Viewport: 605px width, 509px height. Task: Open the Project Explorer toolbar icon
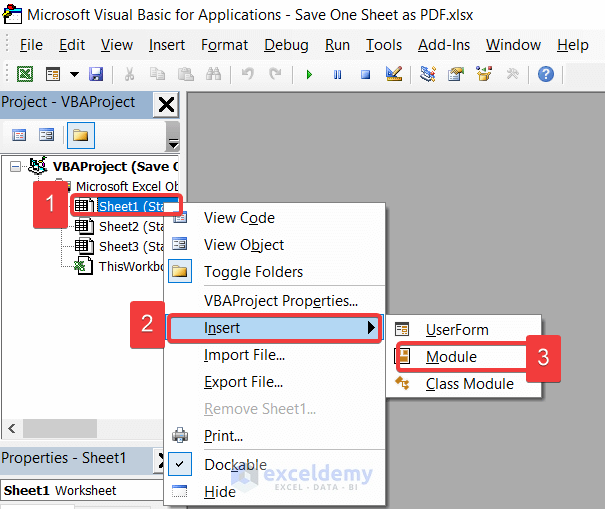coord(428,74)
